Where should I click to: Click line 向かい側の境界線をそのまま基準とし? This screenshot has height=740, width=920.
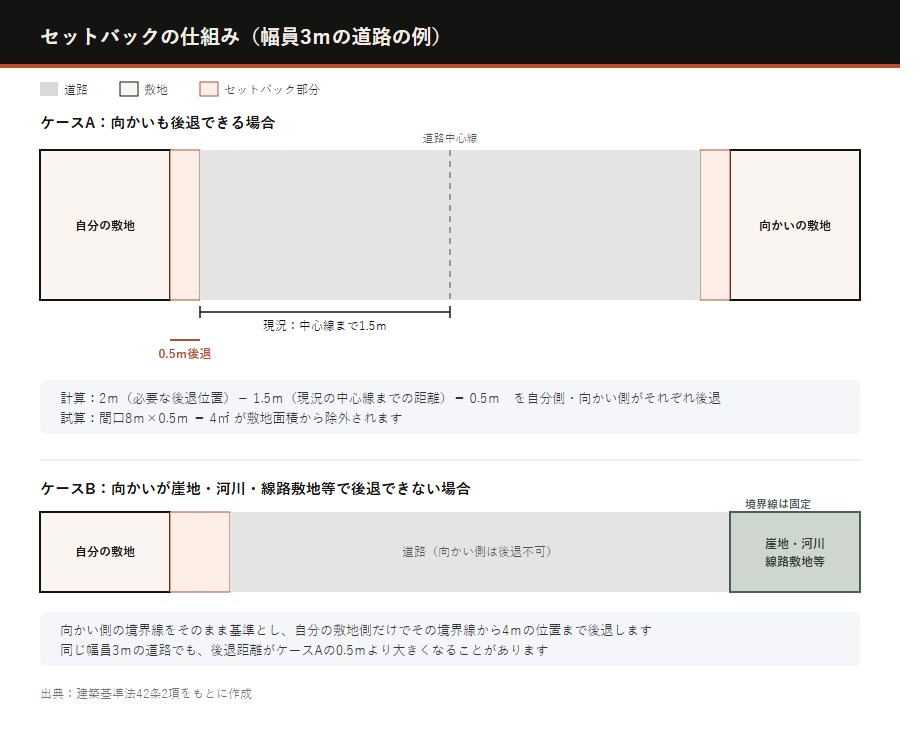click(356, 630)
